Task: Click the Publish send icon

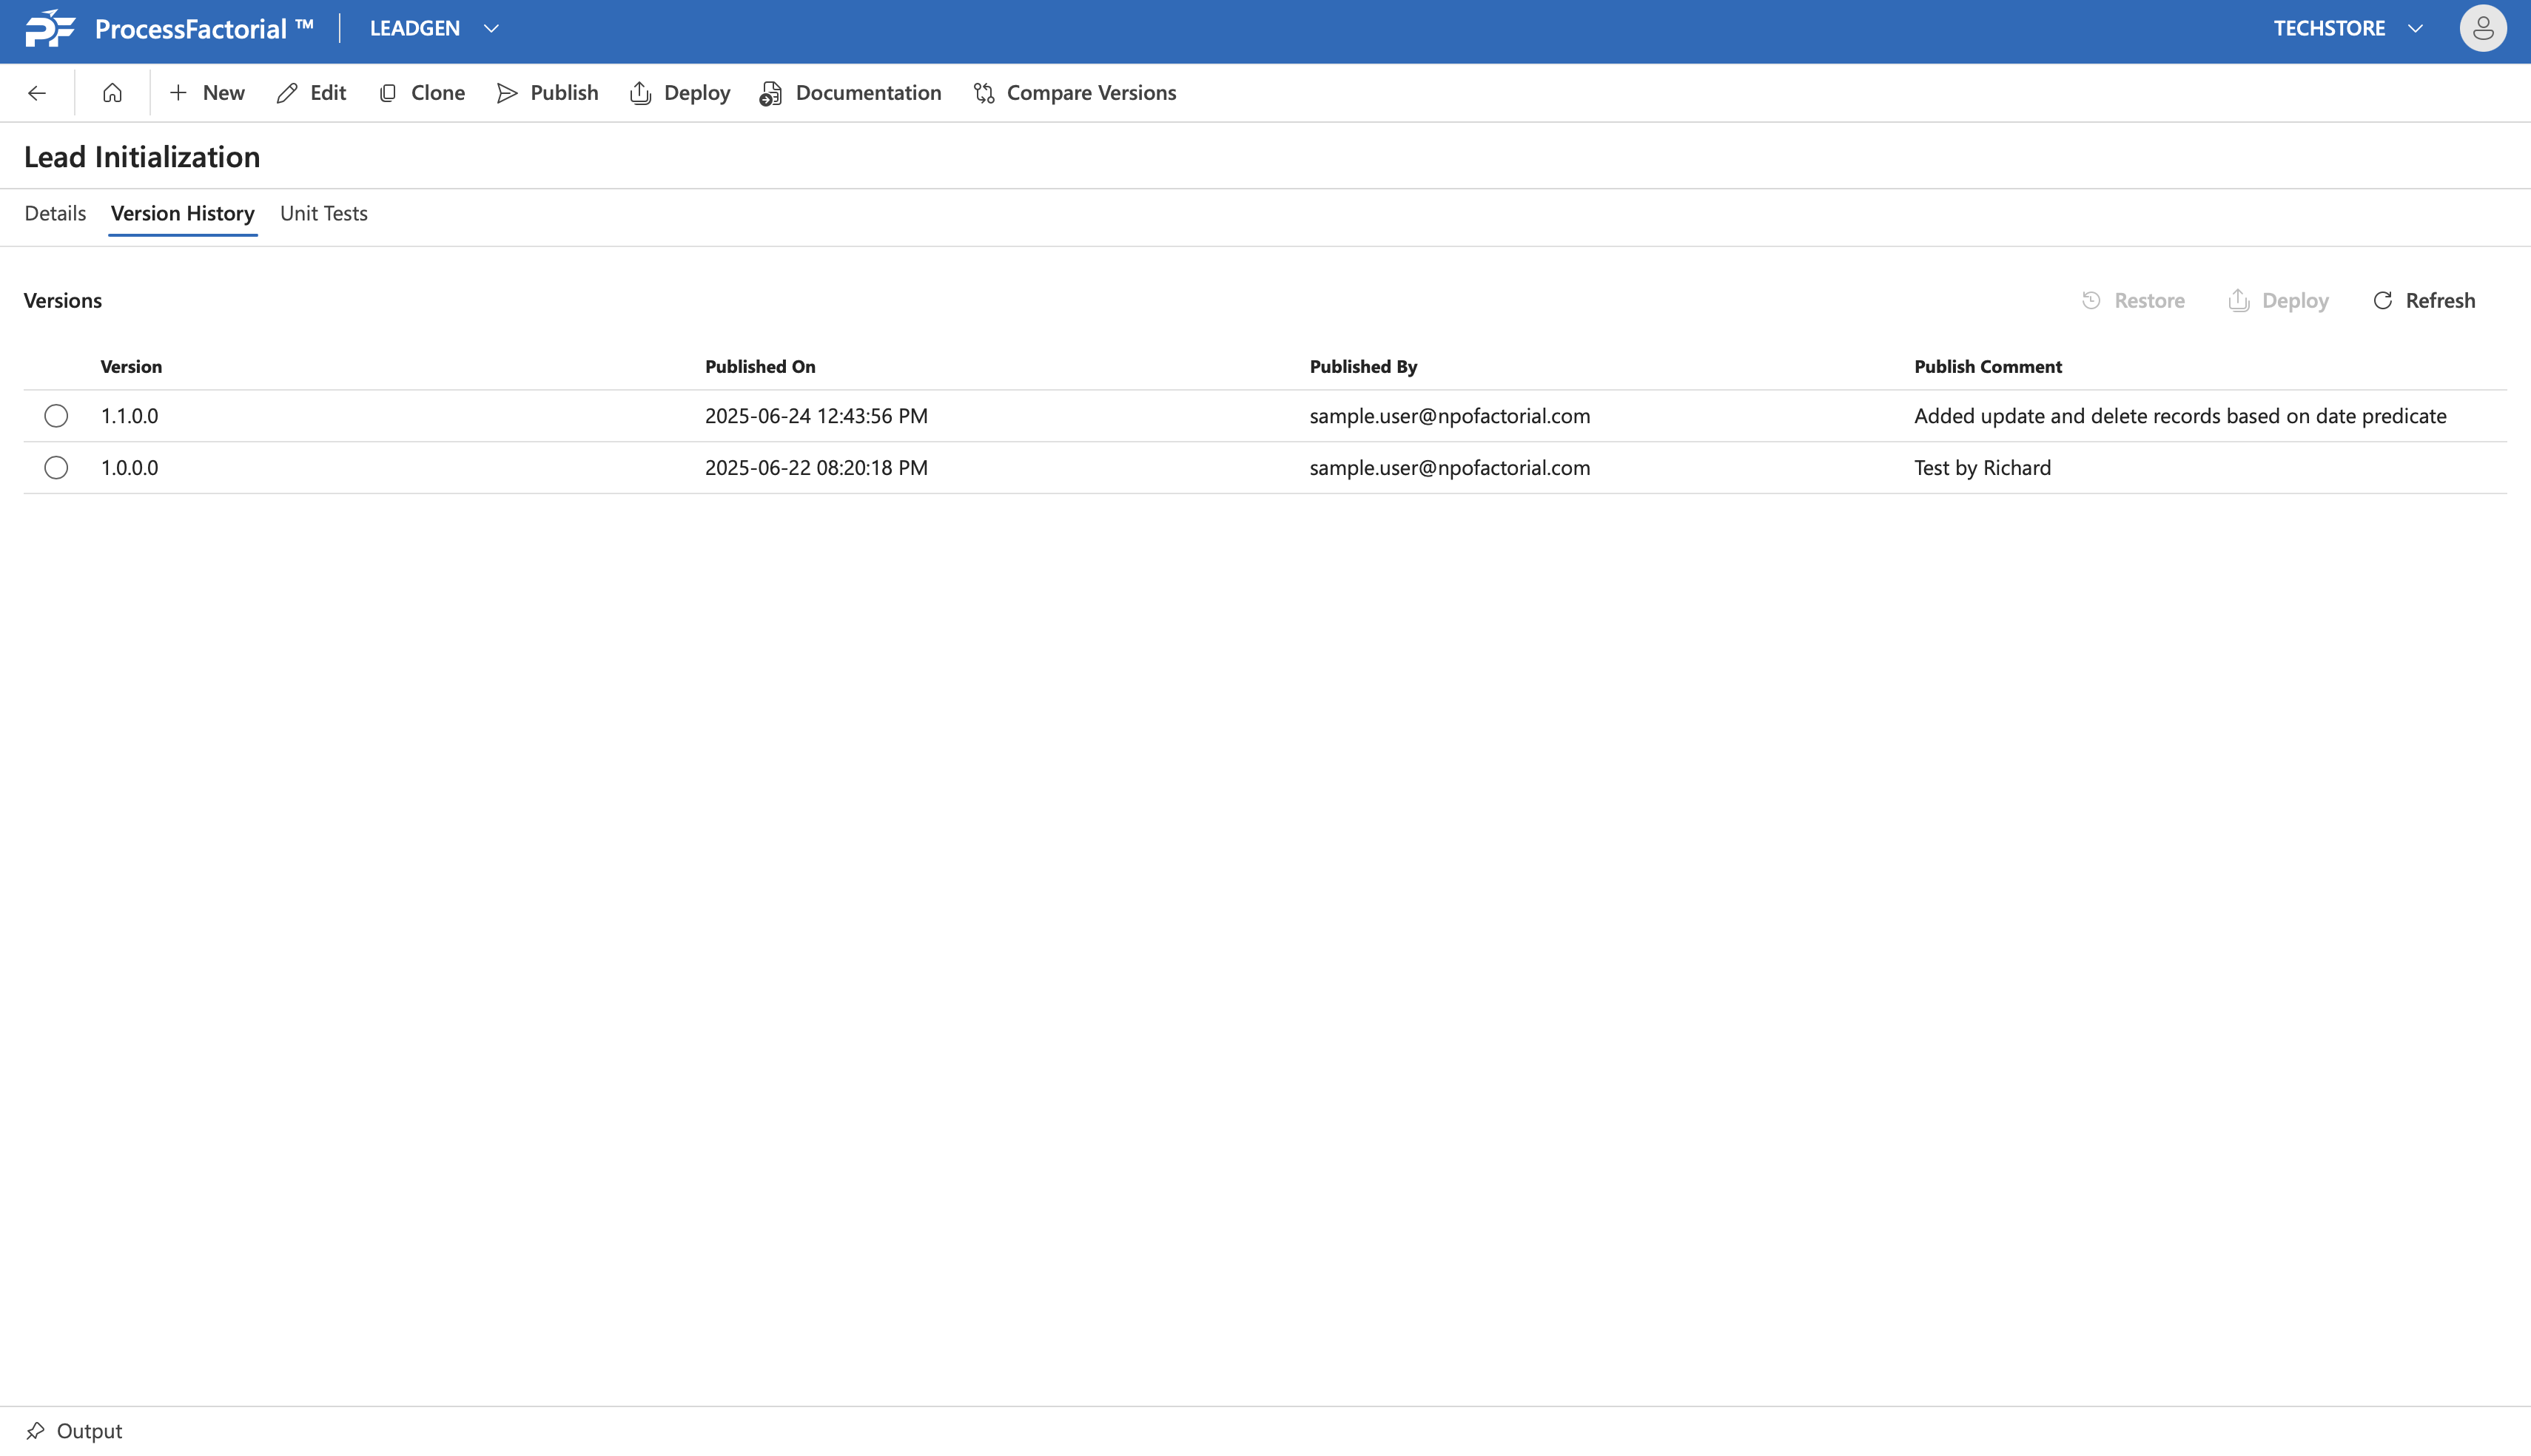Action: (507, 93)
